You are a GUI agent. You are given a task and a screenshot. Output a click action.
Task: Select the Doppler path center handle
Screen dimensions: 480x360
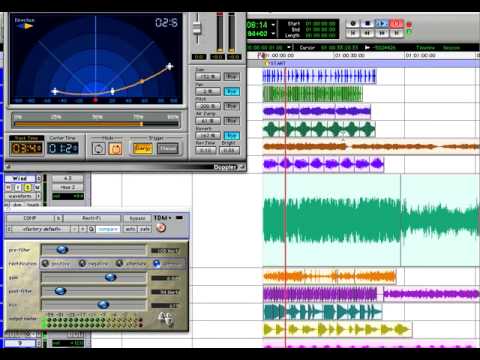pyautogui.click(x=113, y=91)
